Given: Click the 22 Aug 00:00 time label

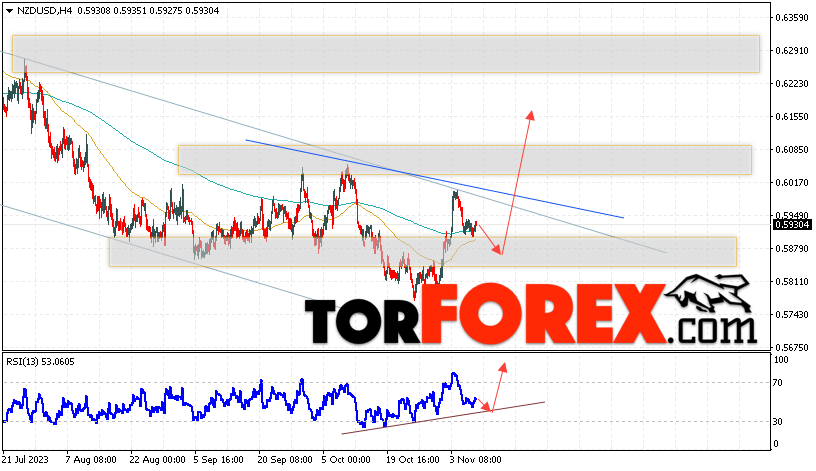Looking at the screenshot, I should tap(158, 460).
